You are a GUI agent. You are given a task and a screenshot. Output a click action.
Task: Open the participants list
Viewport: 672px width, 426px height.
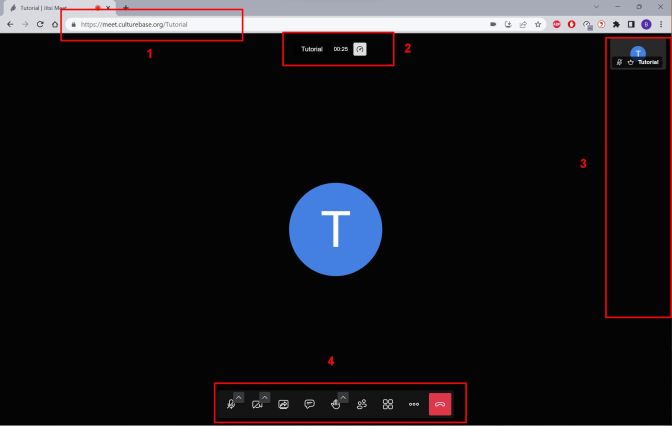(x=362, y=404)
